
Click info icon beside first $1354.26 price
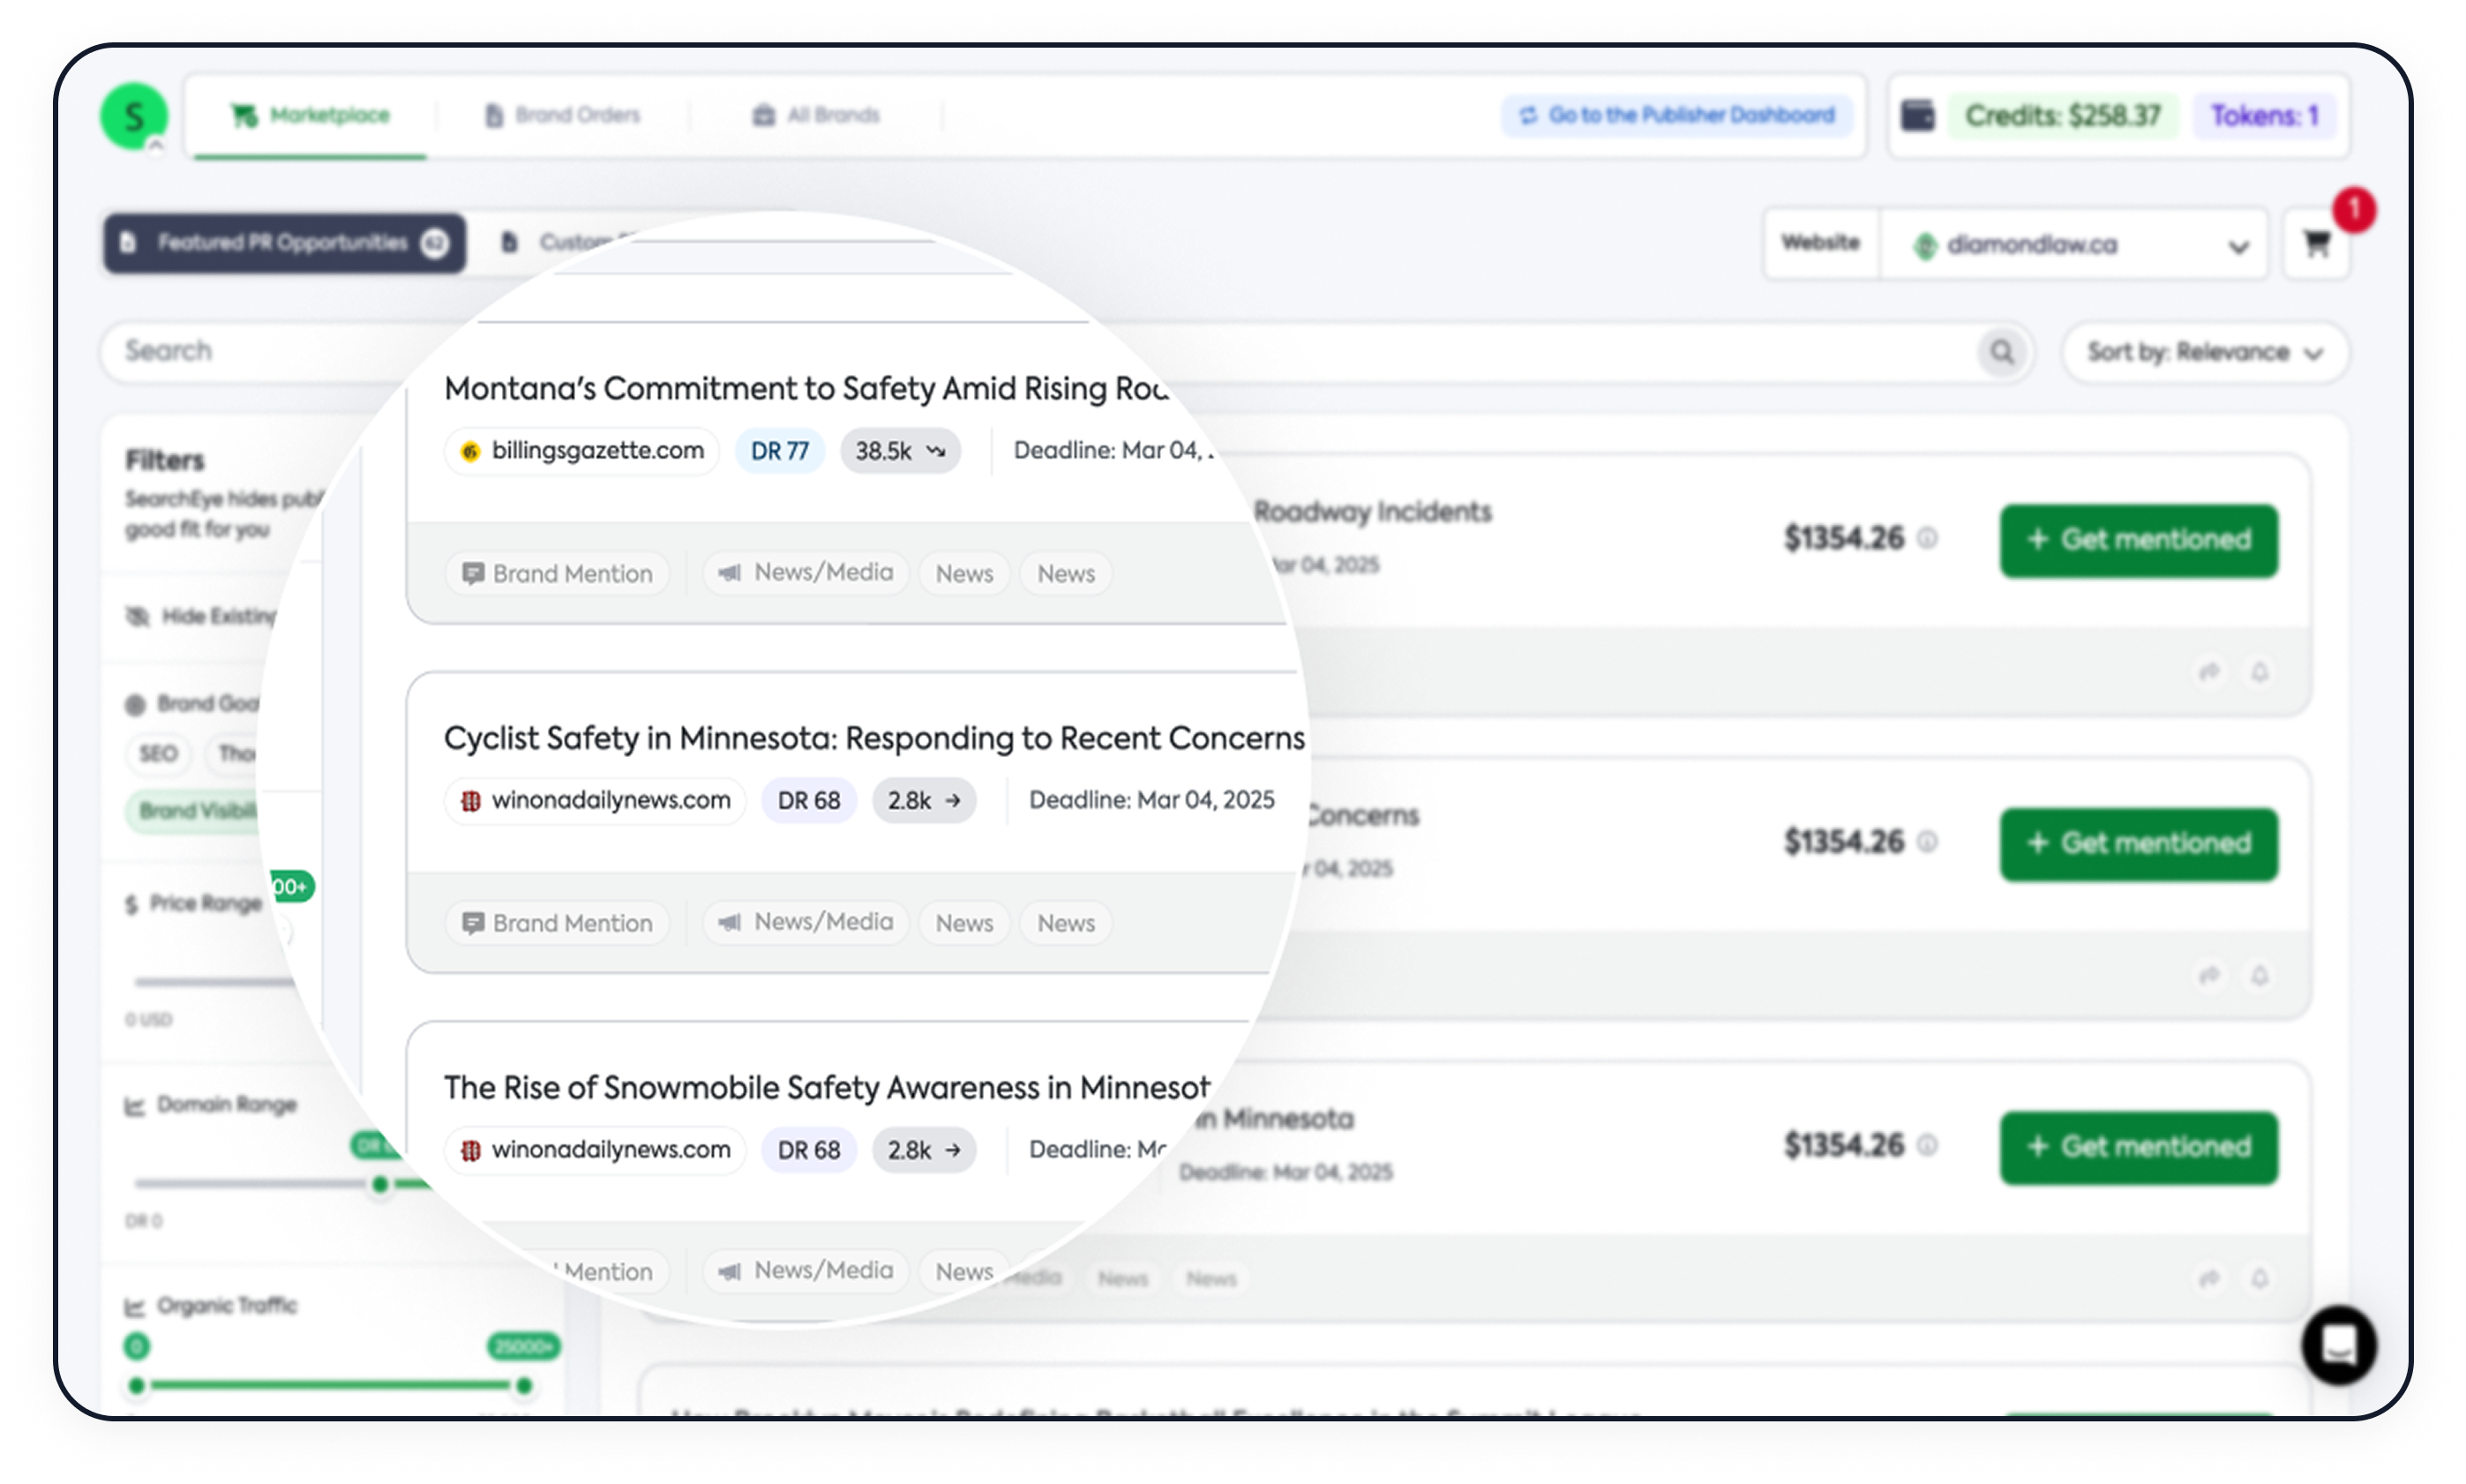[x=1926, y=539]
